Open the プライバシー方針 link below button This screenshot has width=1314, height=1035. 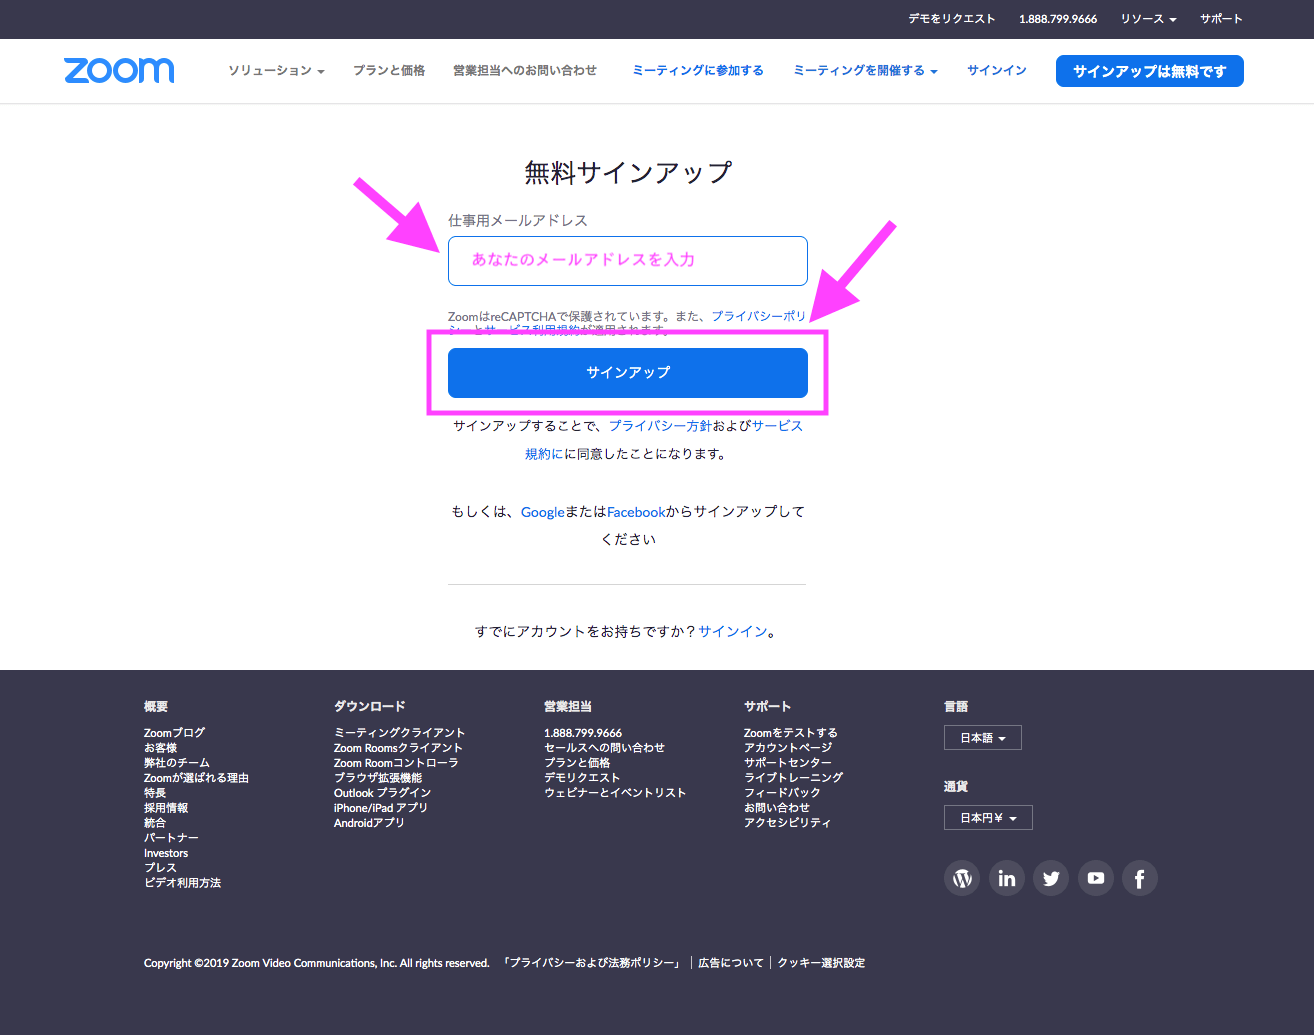[x=660, y=426]
